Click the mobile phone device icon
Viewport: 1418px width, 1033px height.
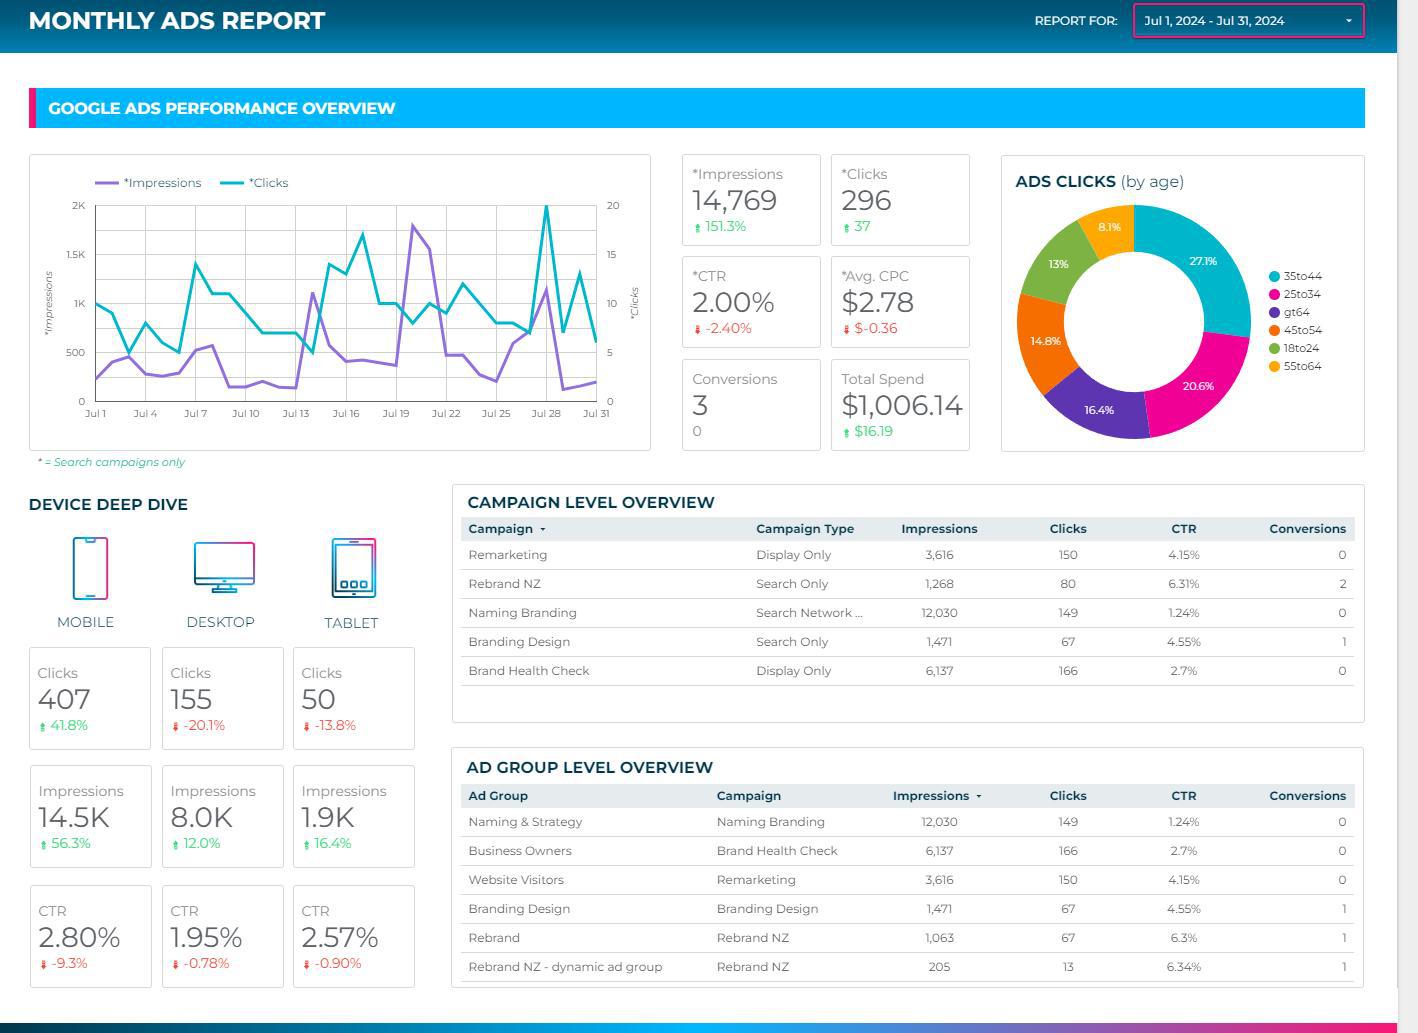pos(90,568)
